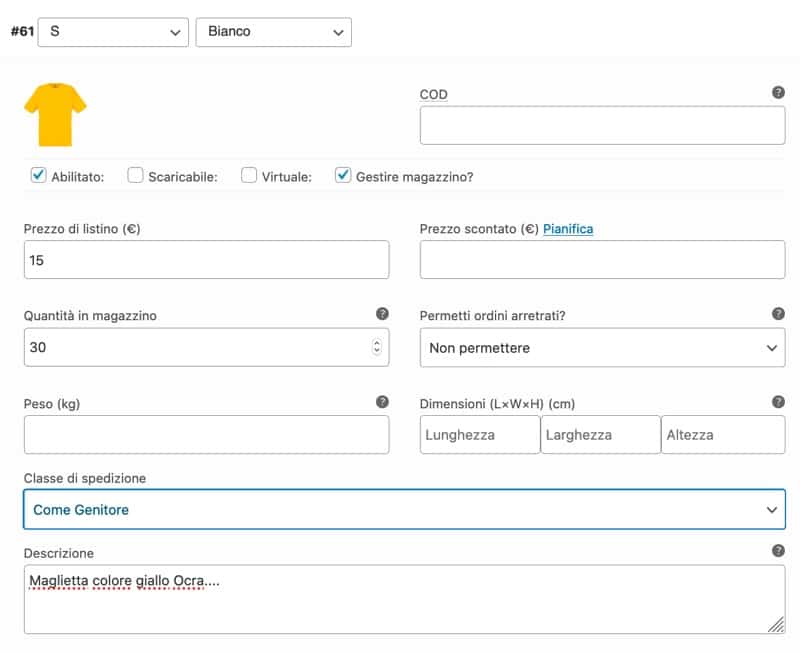Open the size dropdown showing S
Image resolution: width=800 pixels, height=653 pixels.
pos(114,32)
